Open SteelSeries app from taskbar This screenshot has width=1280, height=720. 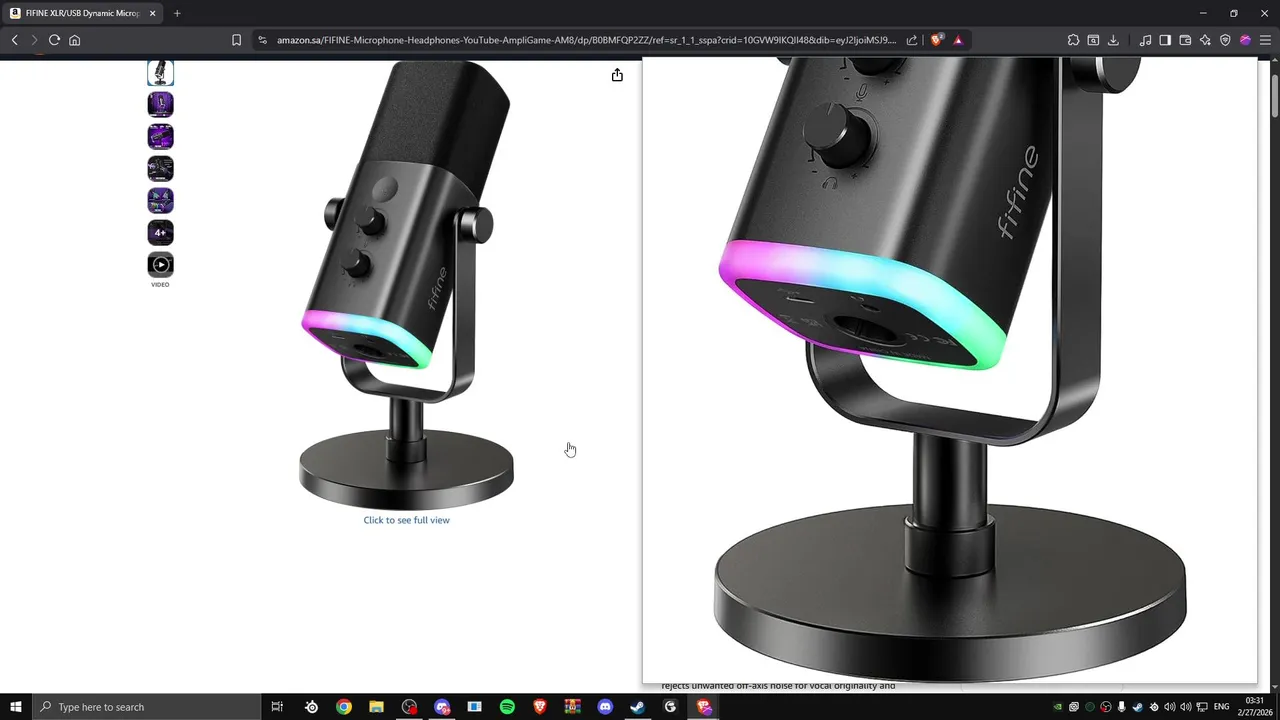311,707
